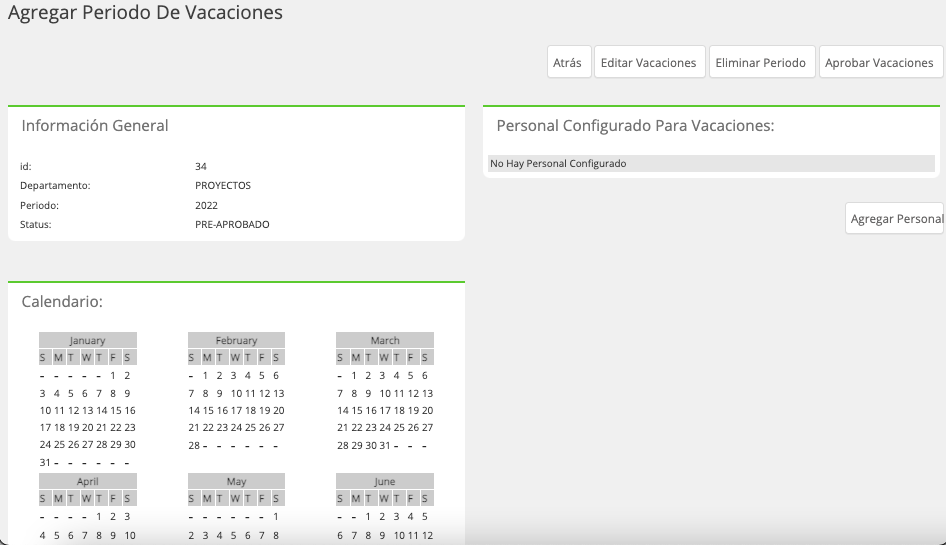Viewport: 946px width, 545px height.
Task: Select January 31 in the calendar
Action: coord(45,462)
